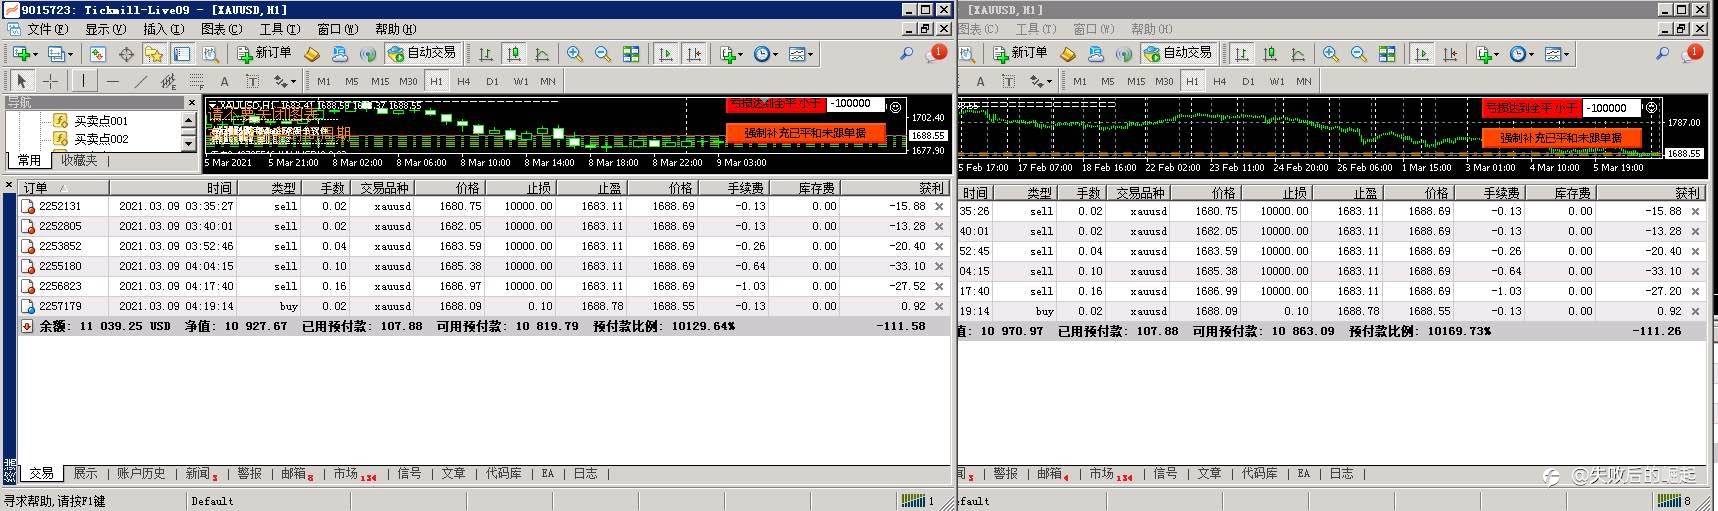1718x511 pixels.
Task: Close order 2252131 with its X button
Action: pyautogui.click(x=939, y=207)
